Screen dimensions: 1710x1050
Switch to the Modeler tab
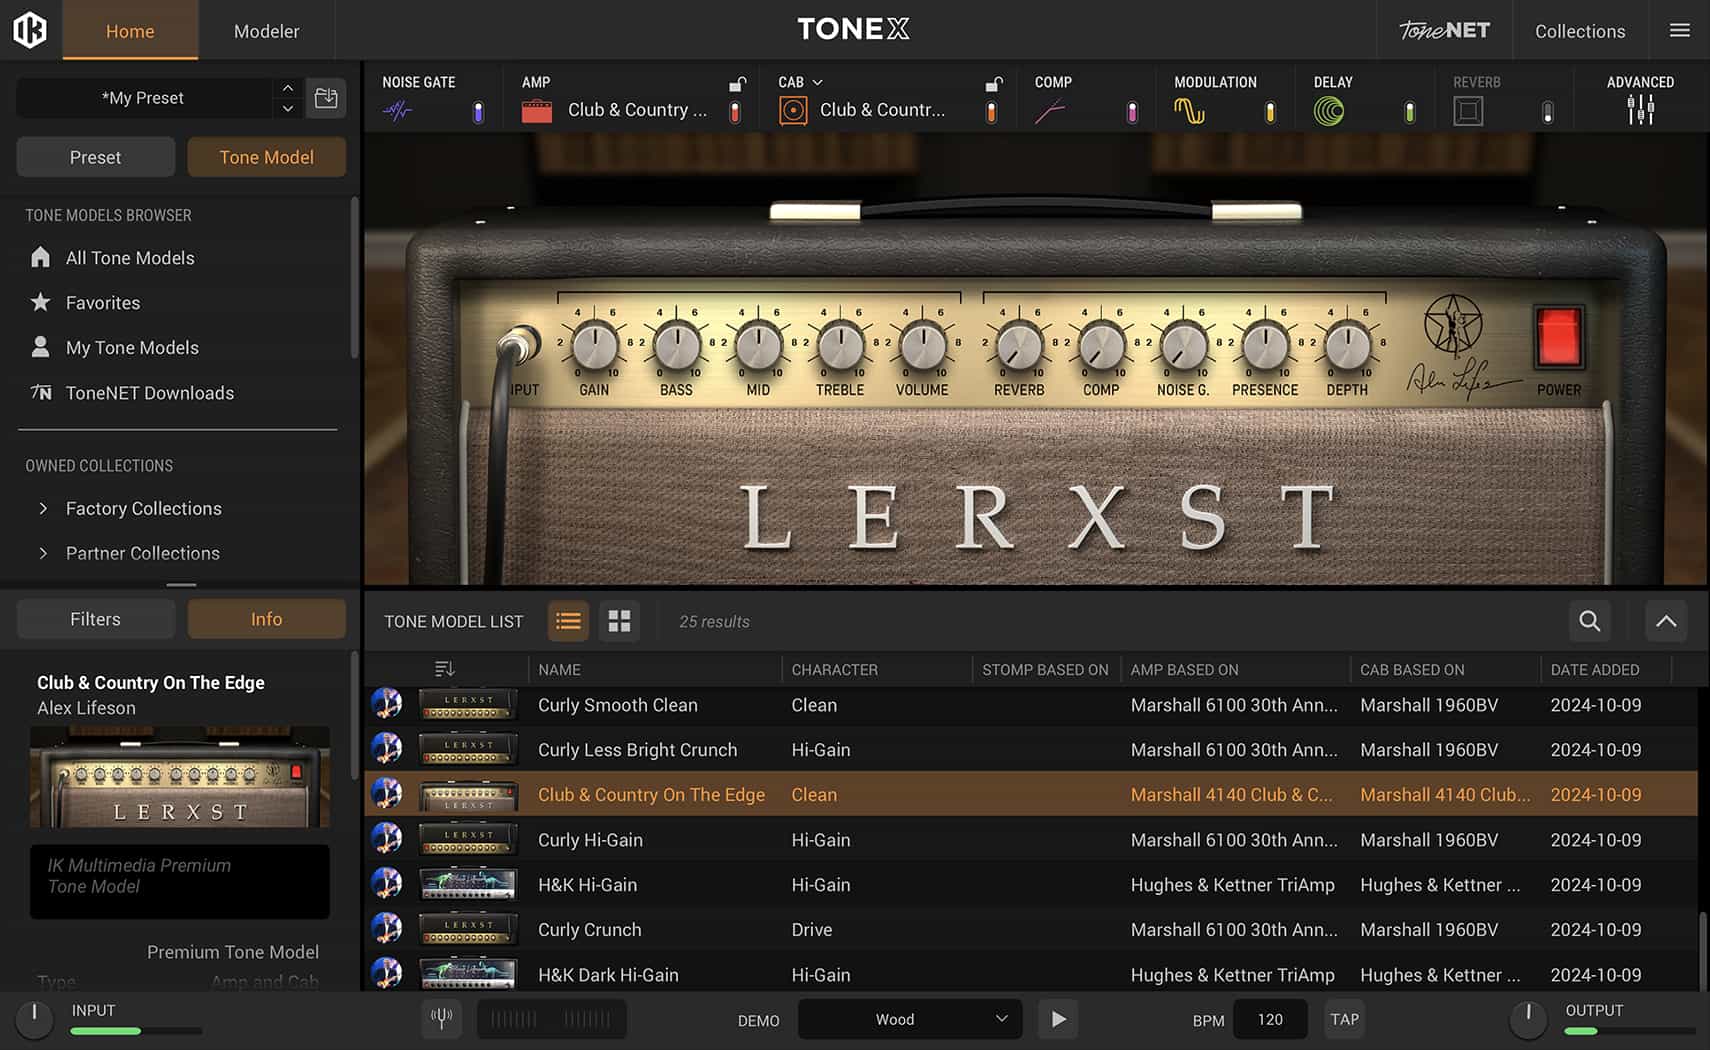tap(266, 31)
